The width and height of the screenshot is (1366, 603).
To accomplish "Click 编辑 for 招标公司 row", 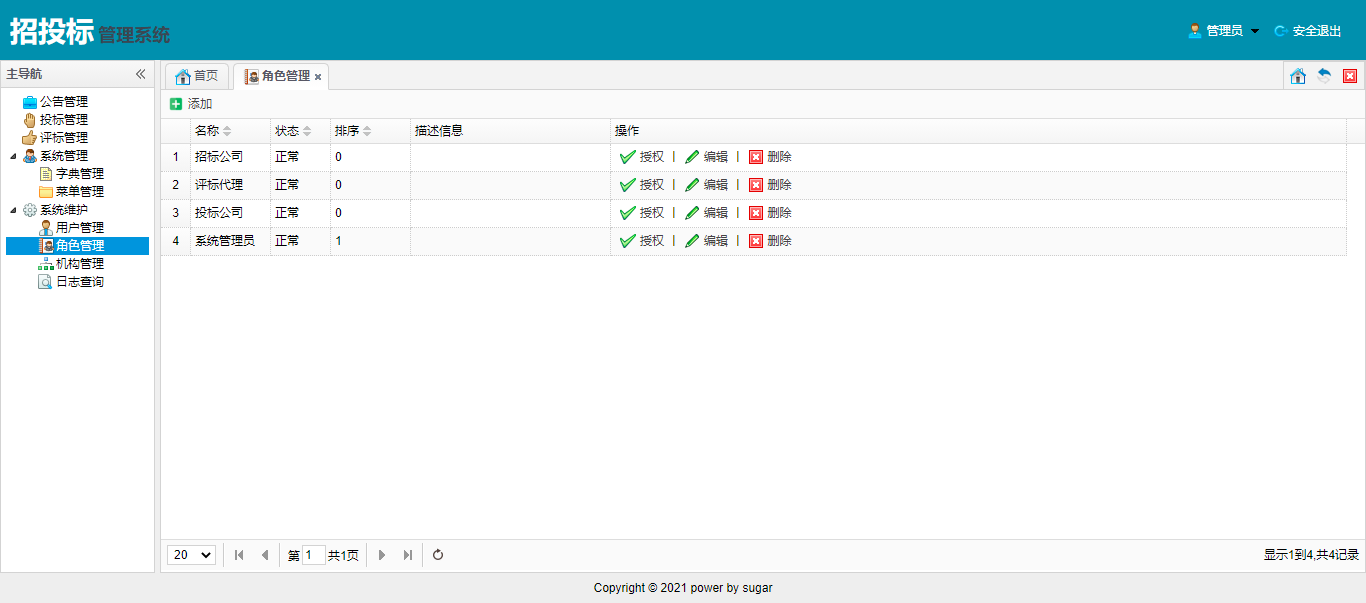I will tap(706, 157).
